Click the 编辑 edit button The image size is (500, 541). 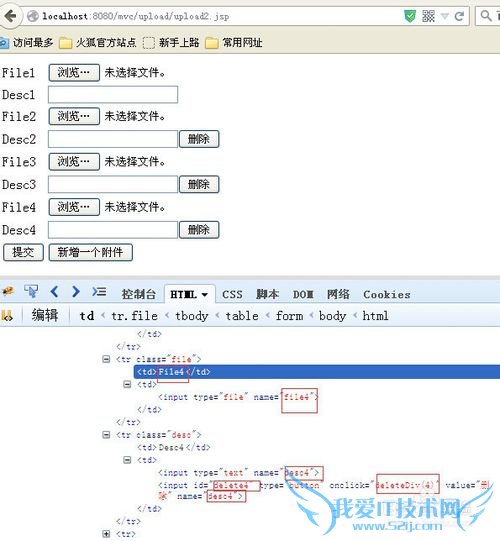pyautogui.click(x=45, y=315)
